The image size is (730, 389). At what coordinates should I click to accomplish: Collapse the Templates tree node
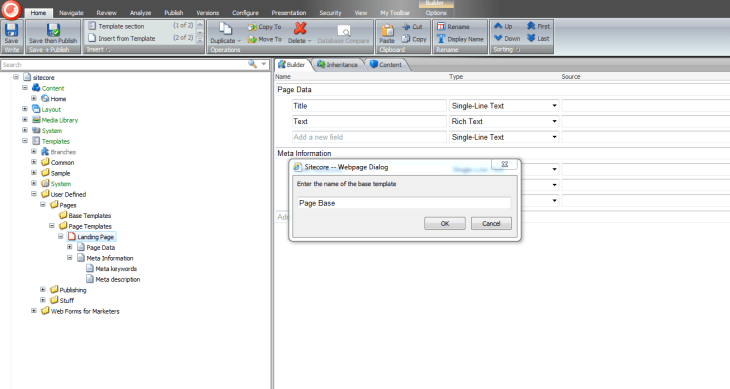click(25, 141)
